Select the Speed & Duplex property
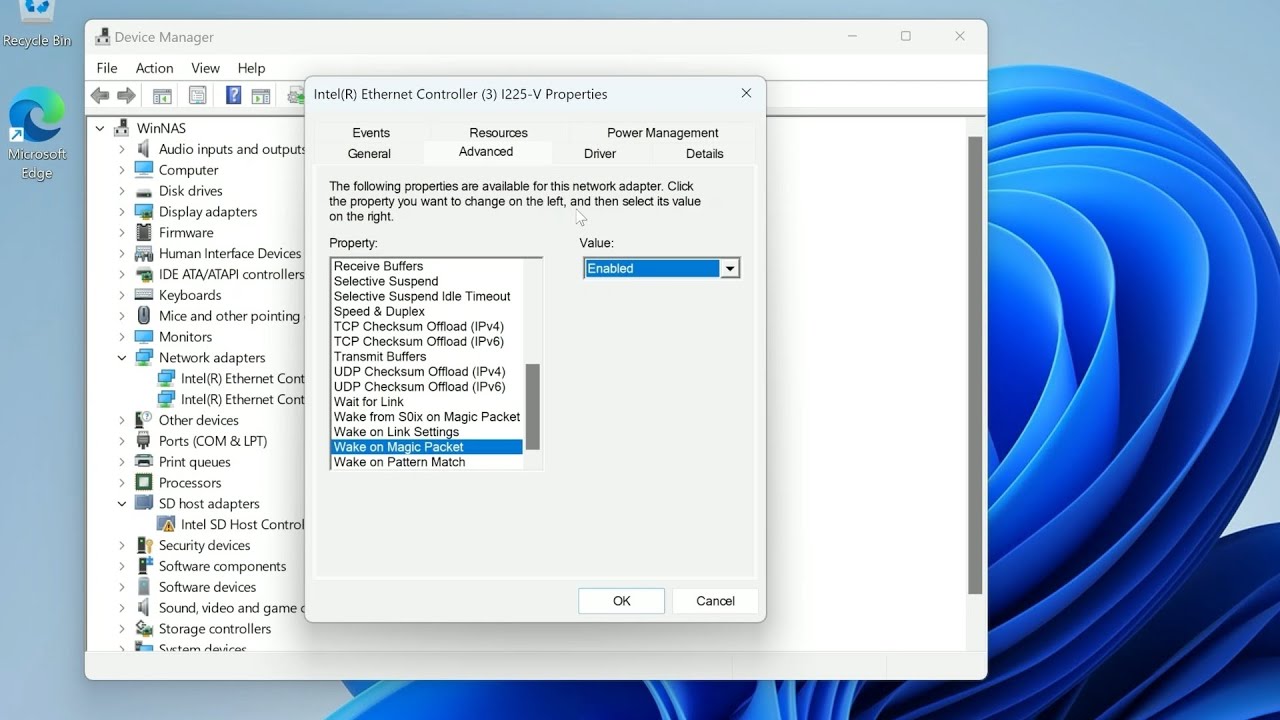 pyautogui.click(x=379, y=311)
